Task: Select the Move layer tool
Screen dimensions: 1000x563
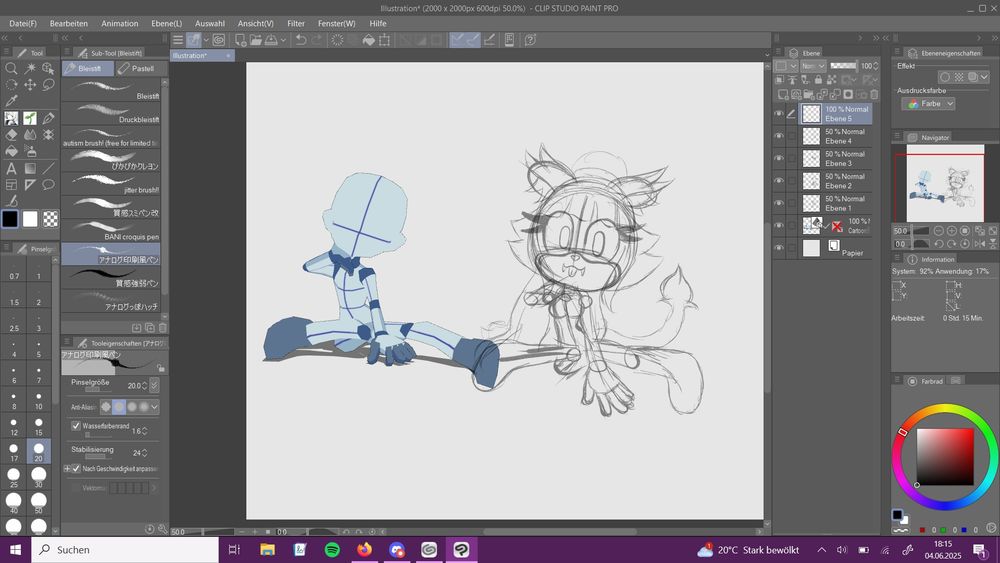Action: pos(30,85)
